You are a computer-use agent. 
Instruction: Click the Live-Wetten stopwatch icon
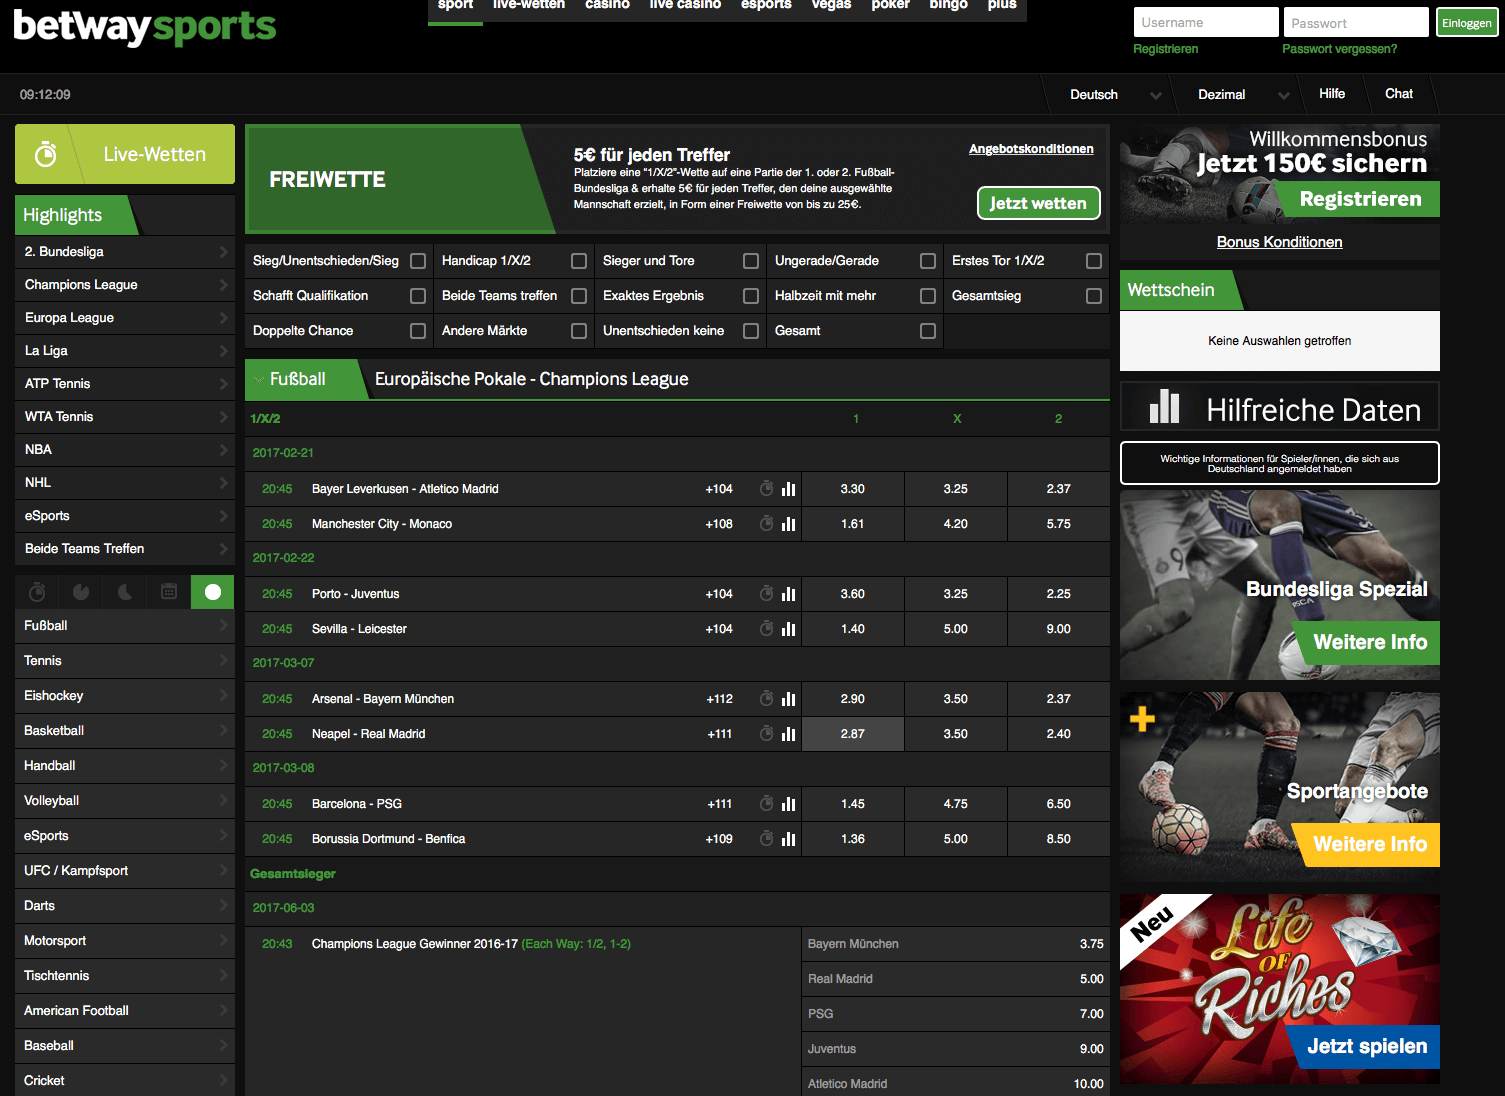click(46, 154)
